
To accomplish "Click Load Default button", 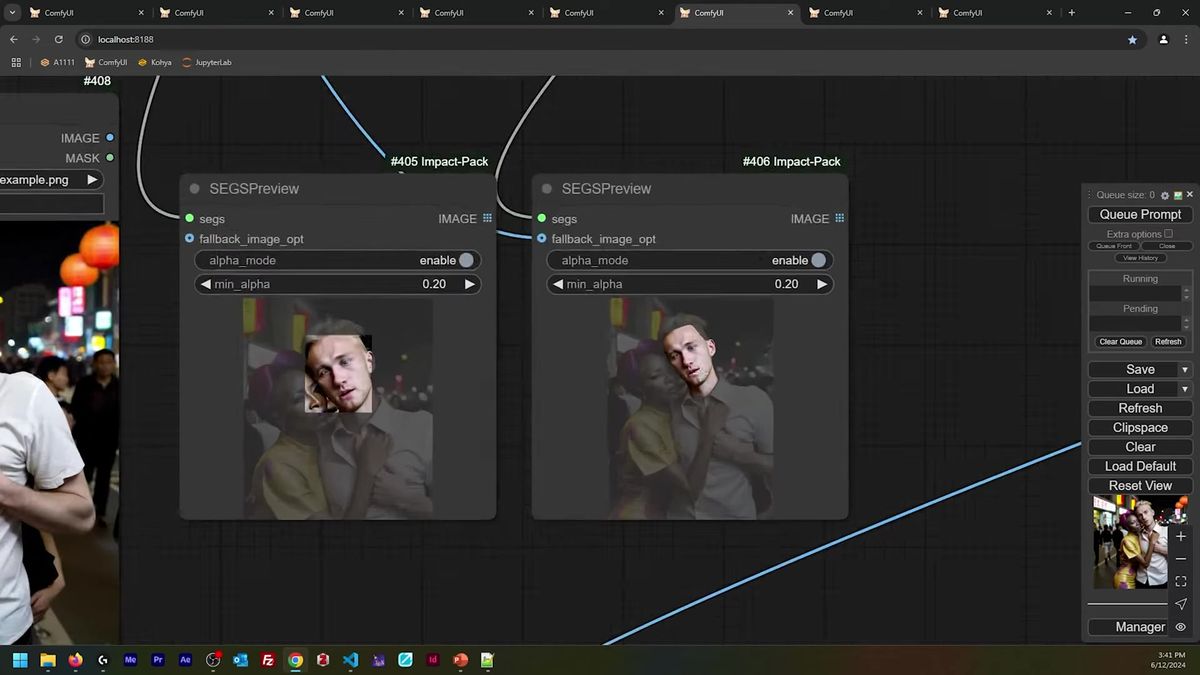I will pyautogui.click(x=1140, y=466).
